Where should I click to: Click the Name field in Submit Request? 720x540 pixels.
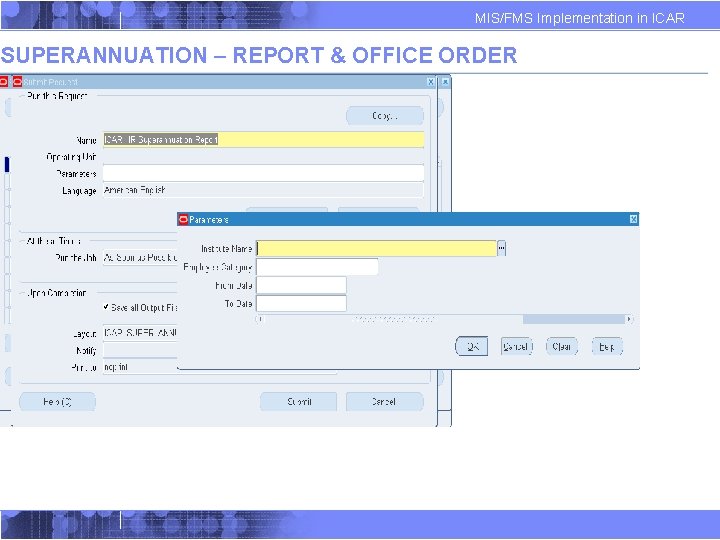coord(263,140)
